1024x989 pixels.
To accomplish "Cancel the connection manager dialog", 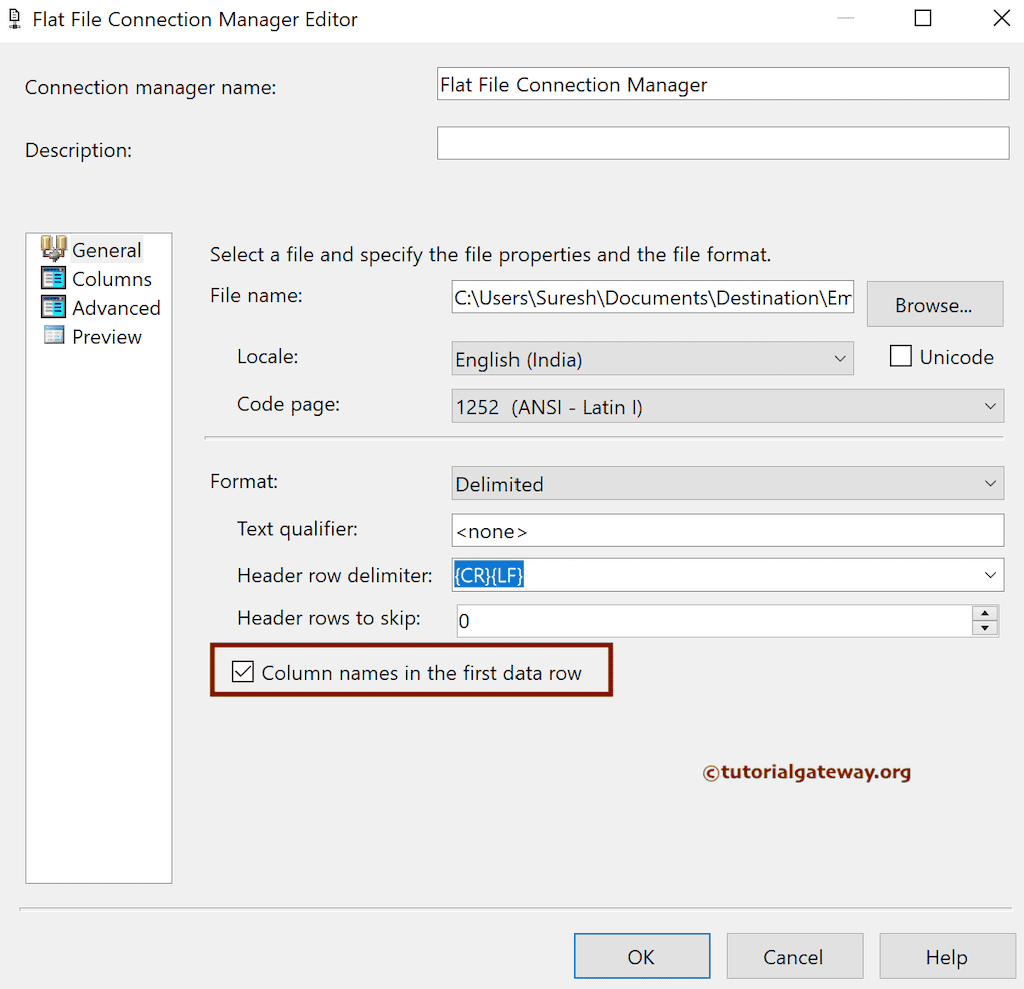I will [x=794, y=956].
